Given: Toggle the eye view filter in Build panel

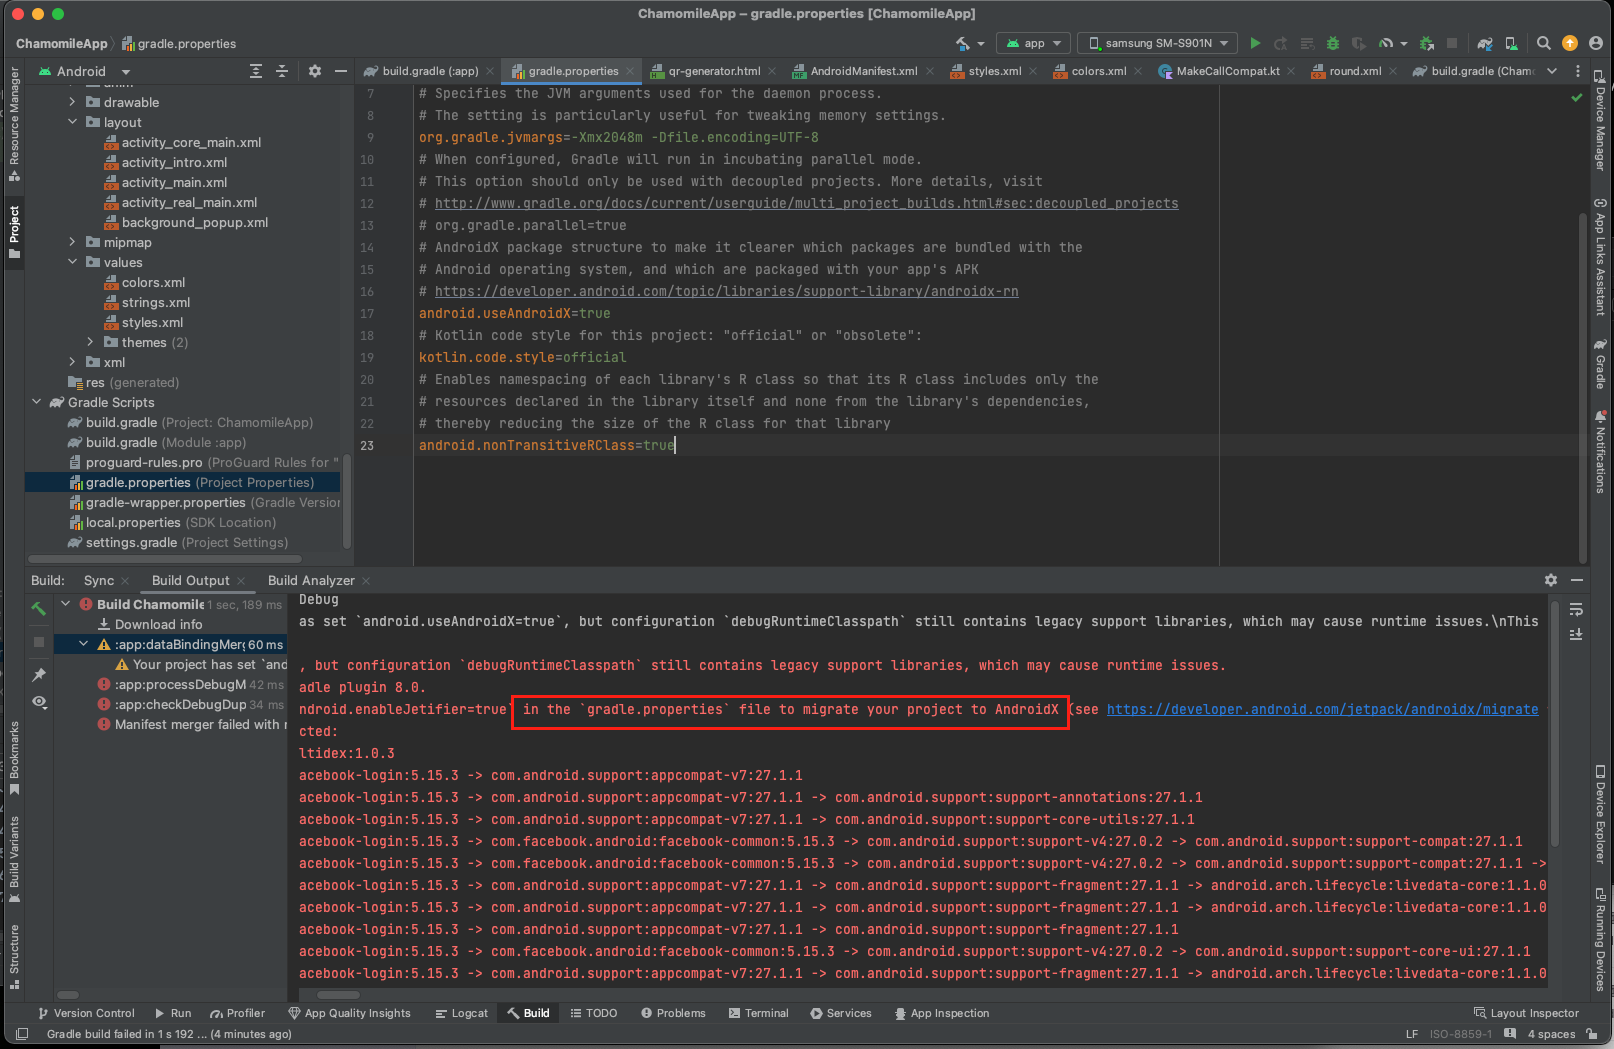Looking at the screenshot, I should [x=39, y=702].
